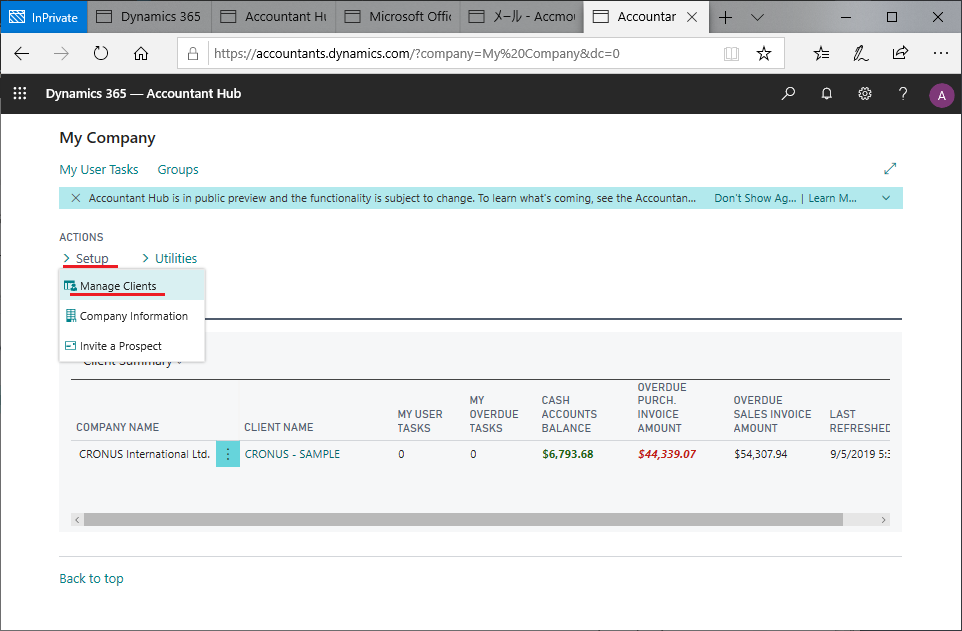Viewport: 962px width, 631px height.
Task: Add this page to favorites star
Action: pyautogui.click(x=764, y=53)
